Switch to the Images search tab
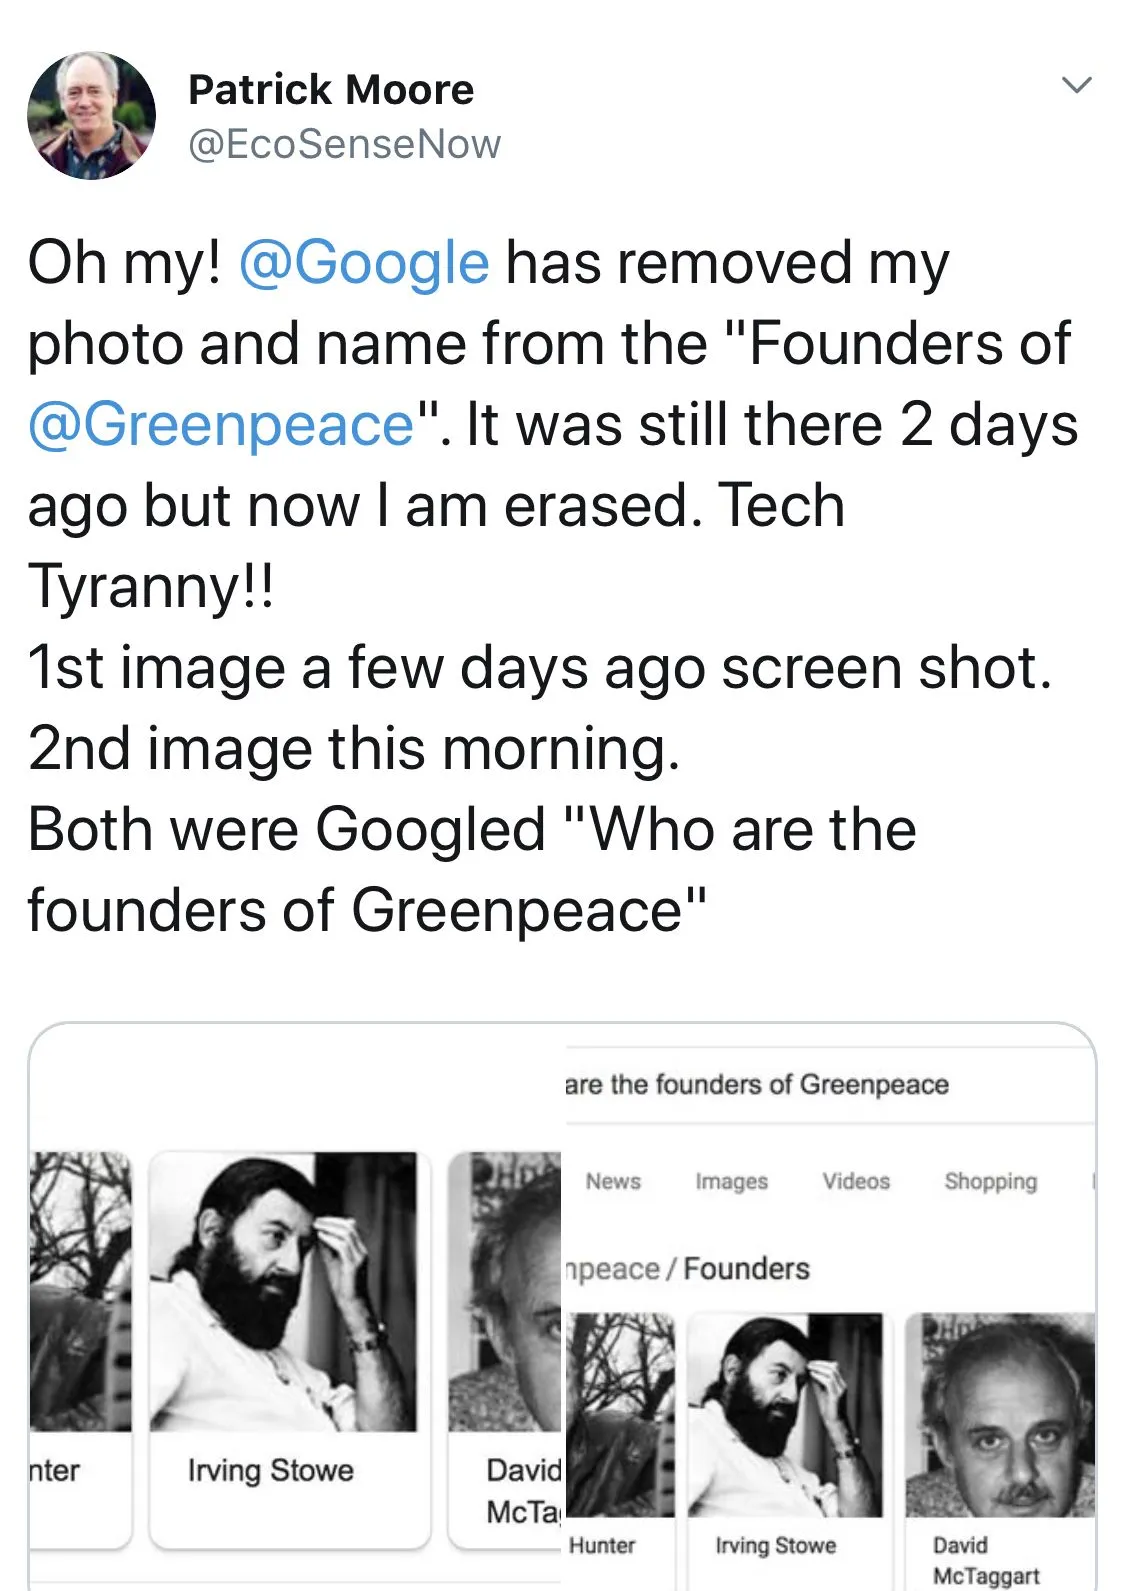Screen dimensions: 1125x1591 click(x=731, y=1181)
